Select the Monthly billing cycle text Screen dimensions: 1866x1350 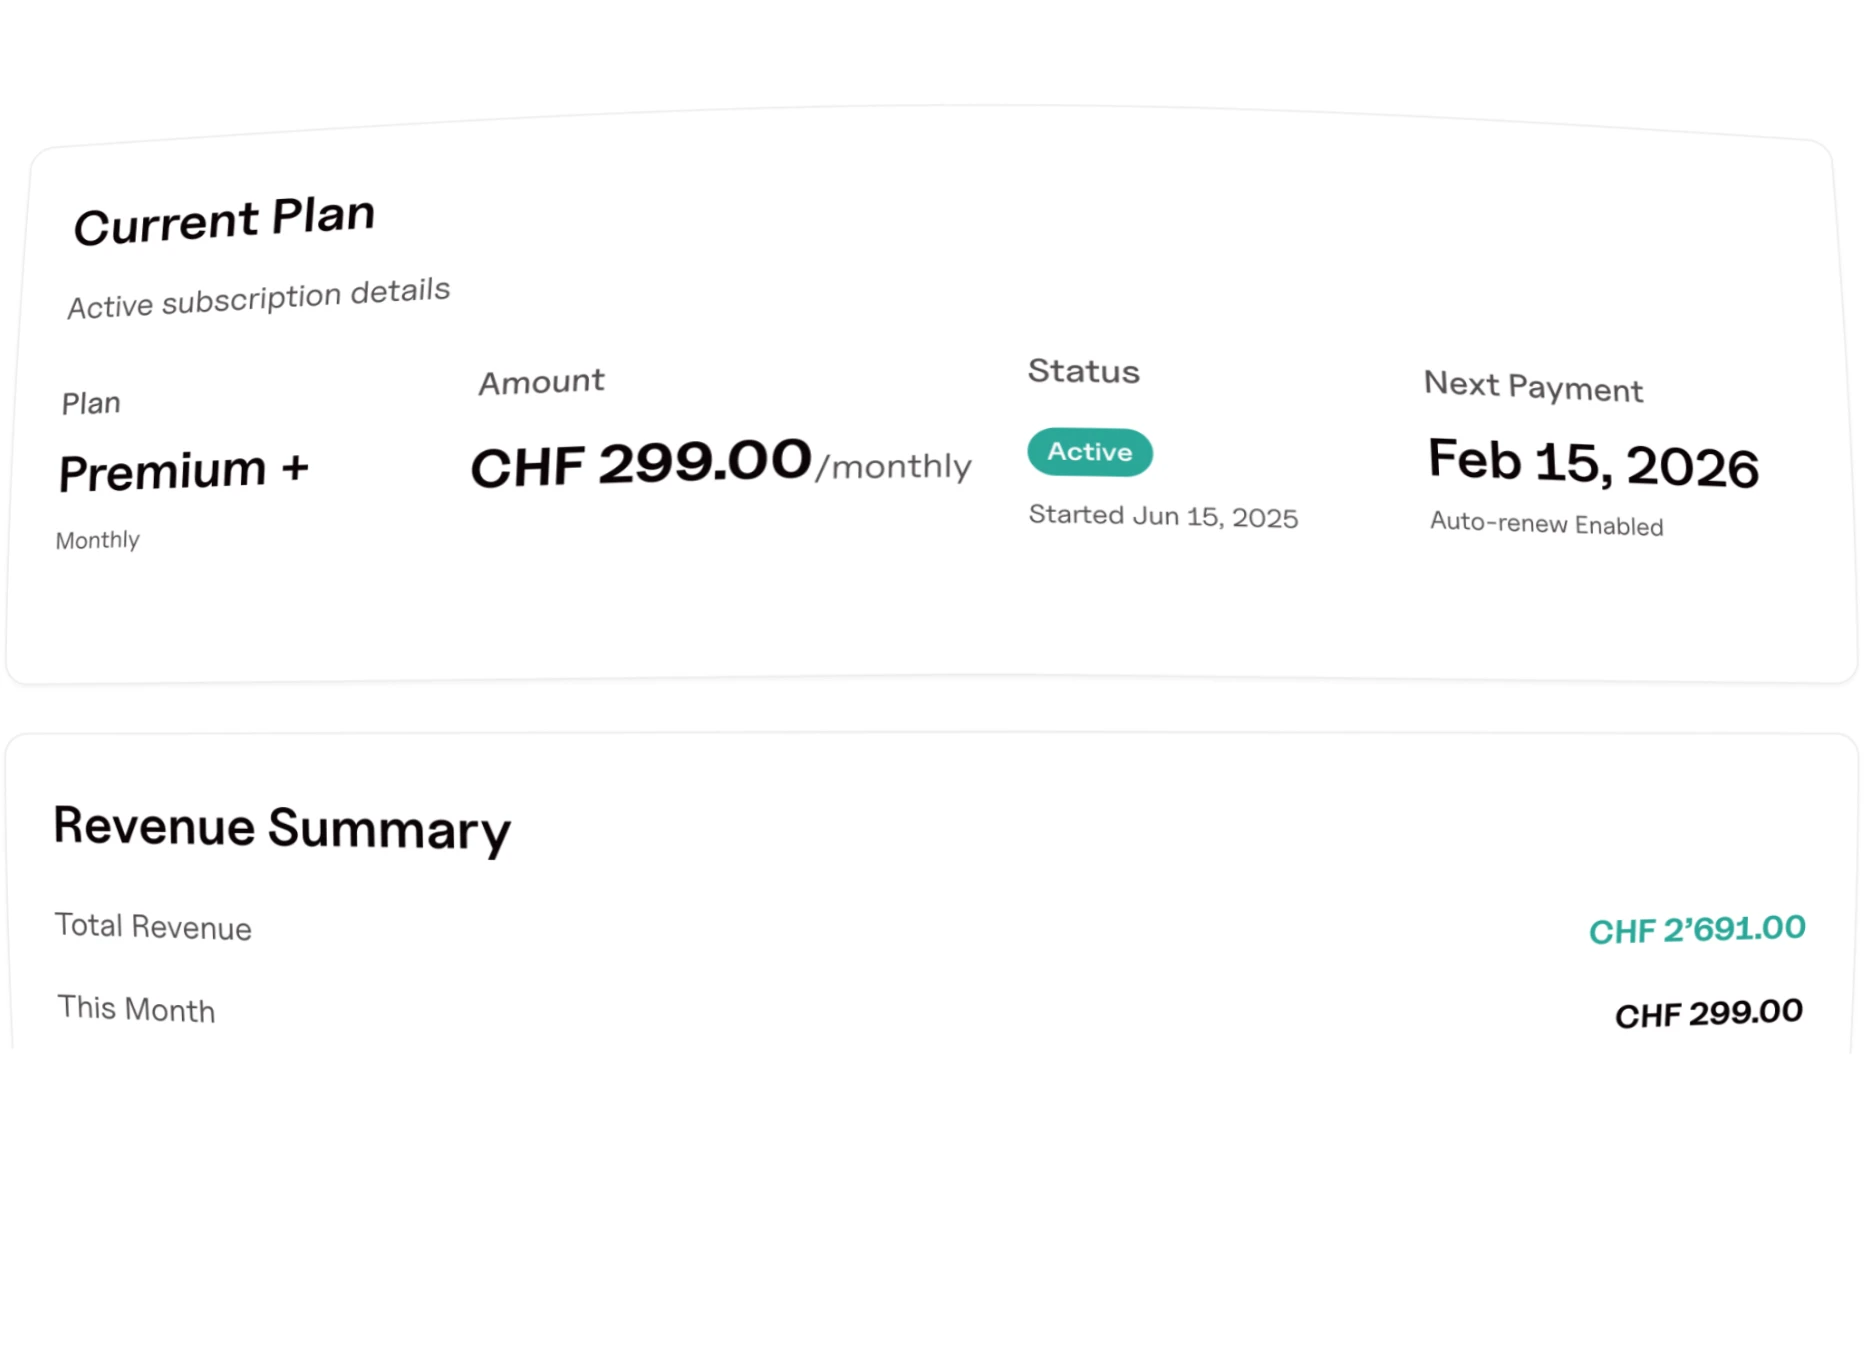[x=98, y=539]
